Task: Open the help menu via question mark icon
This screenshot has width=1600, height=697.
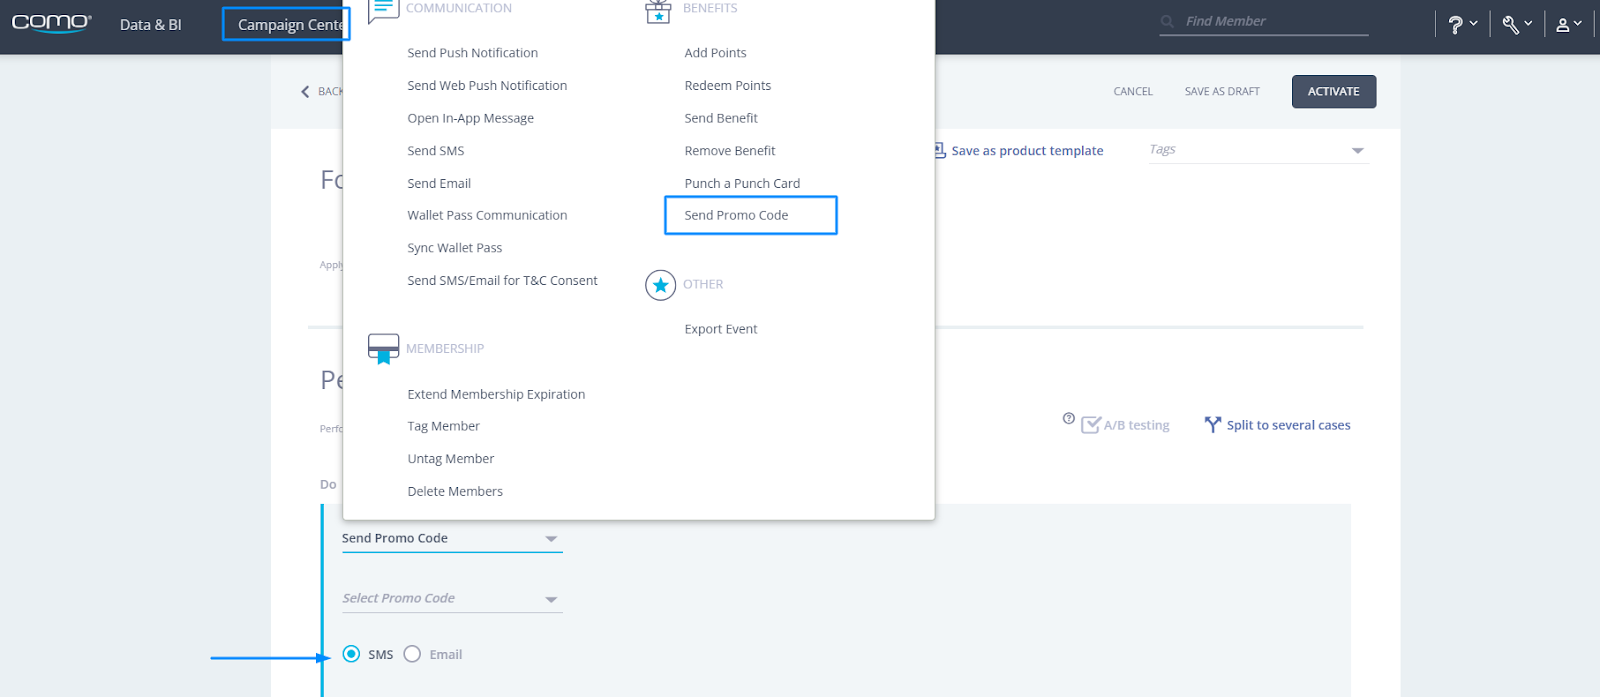Action: pos(1459,22)
